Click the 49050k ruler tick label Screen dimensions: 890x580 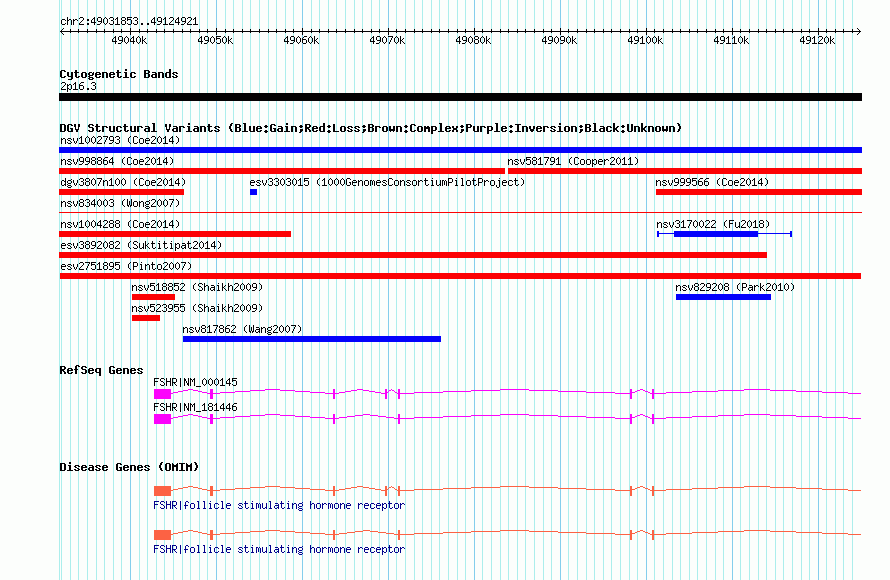[x=215, y=40]
